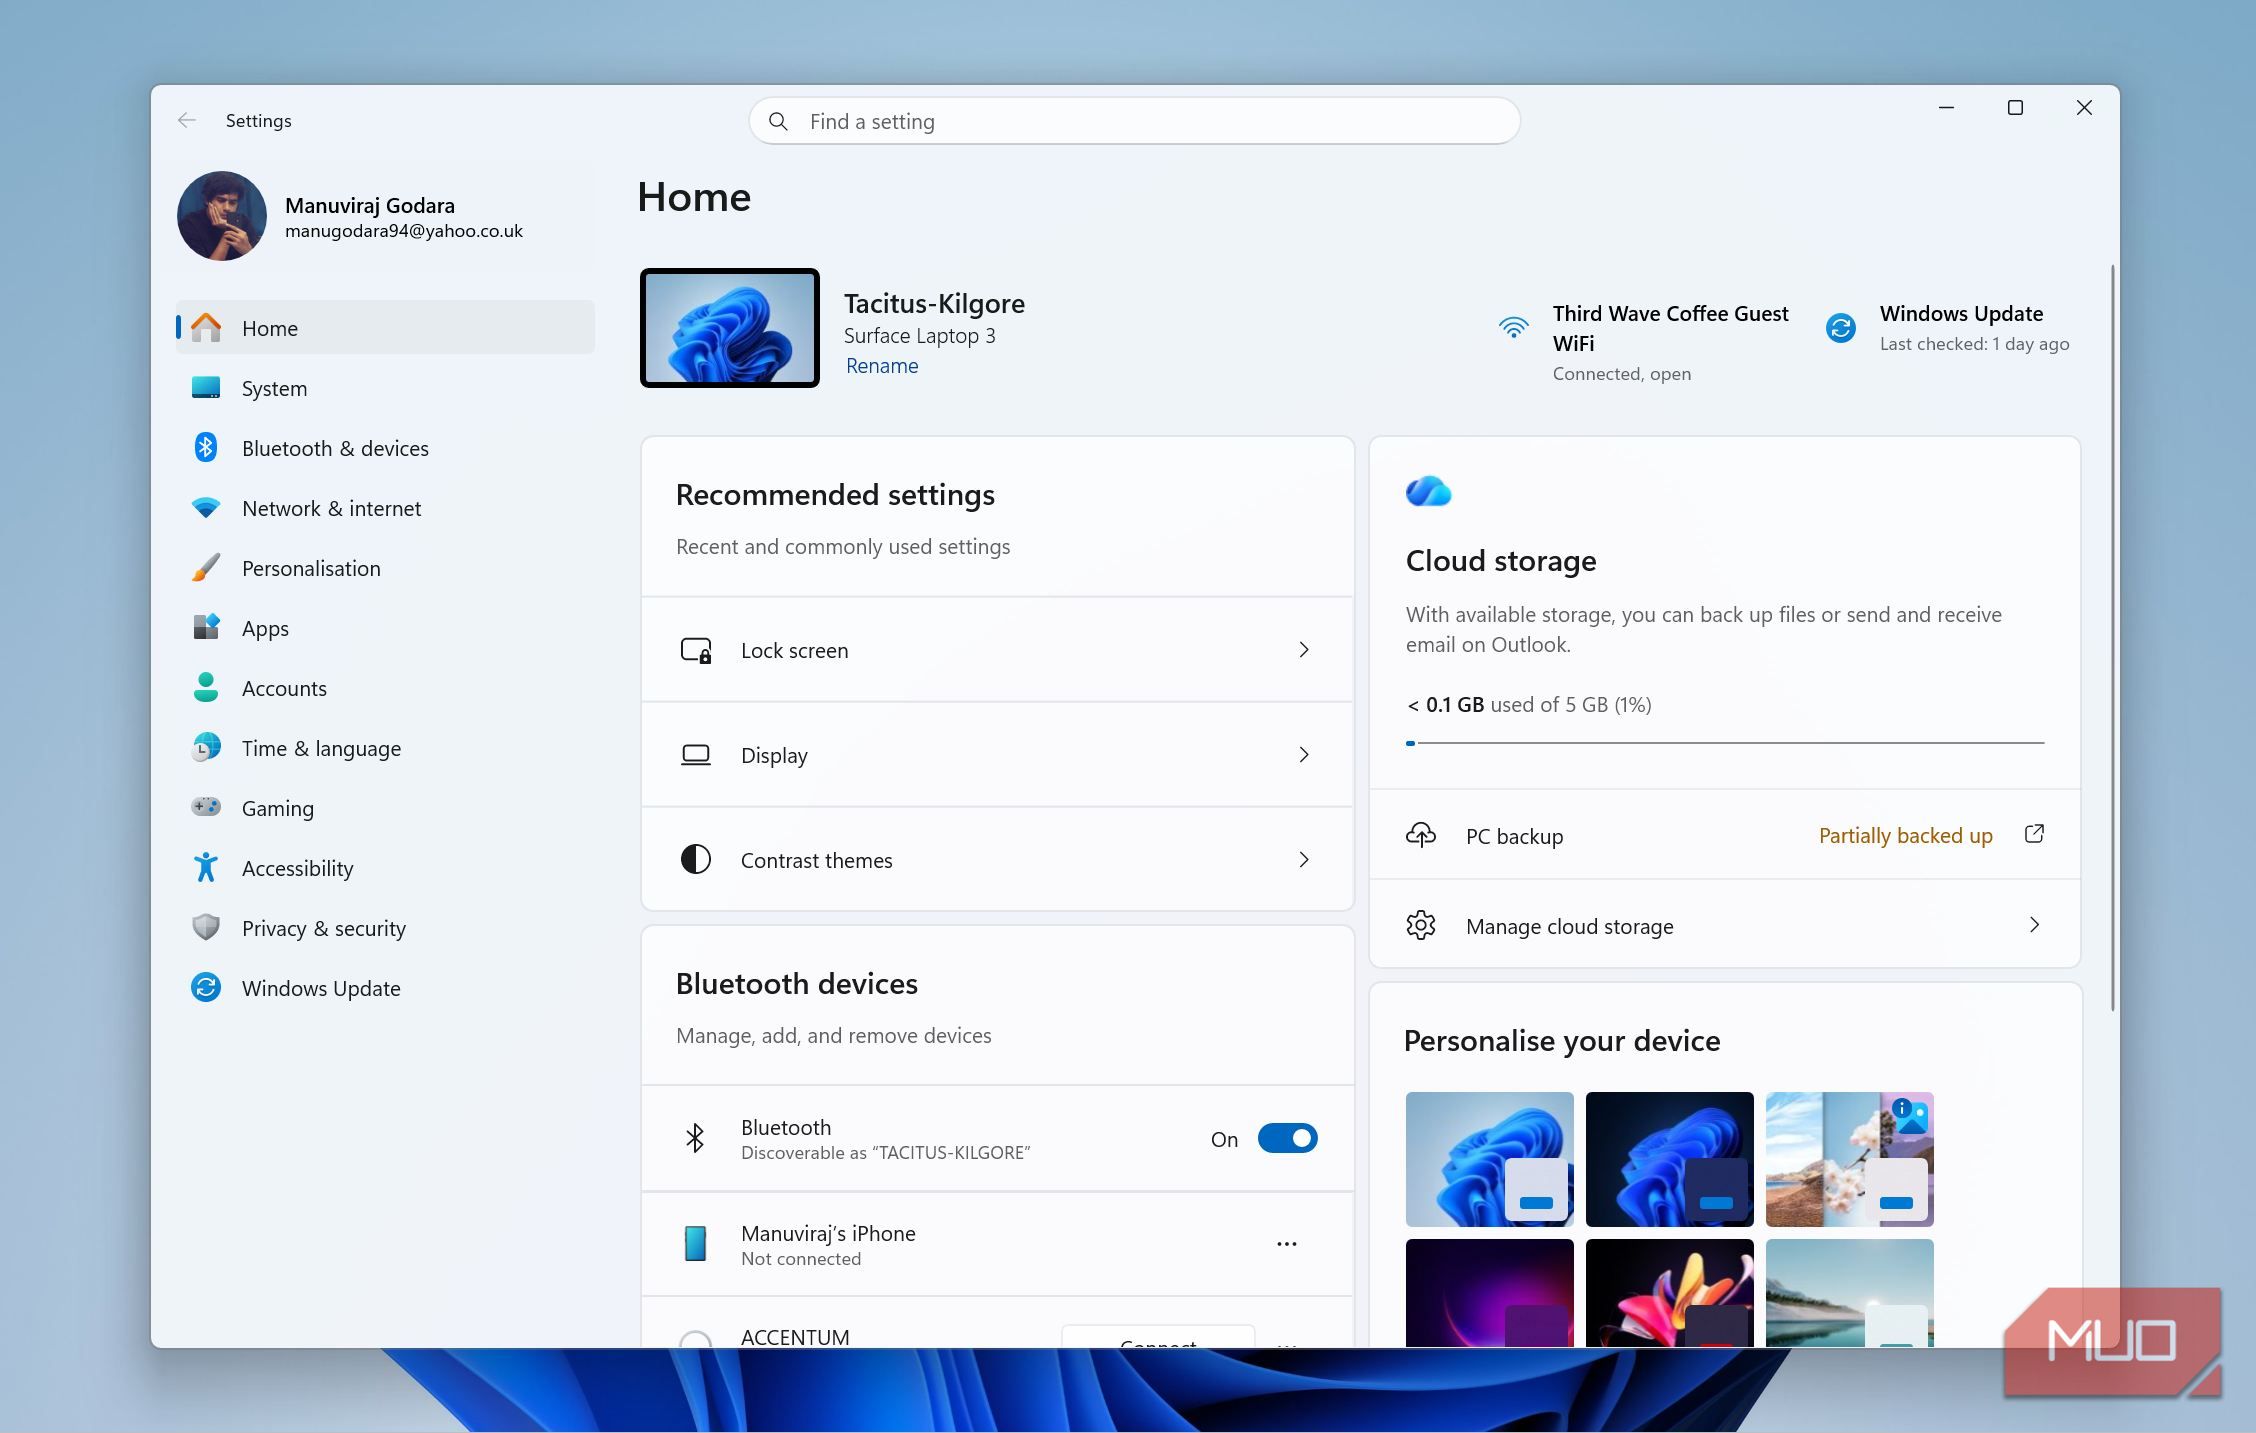2256x1433 pixels.
Task: Open Display via its right chevron
Action: (1304, 755)
